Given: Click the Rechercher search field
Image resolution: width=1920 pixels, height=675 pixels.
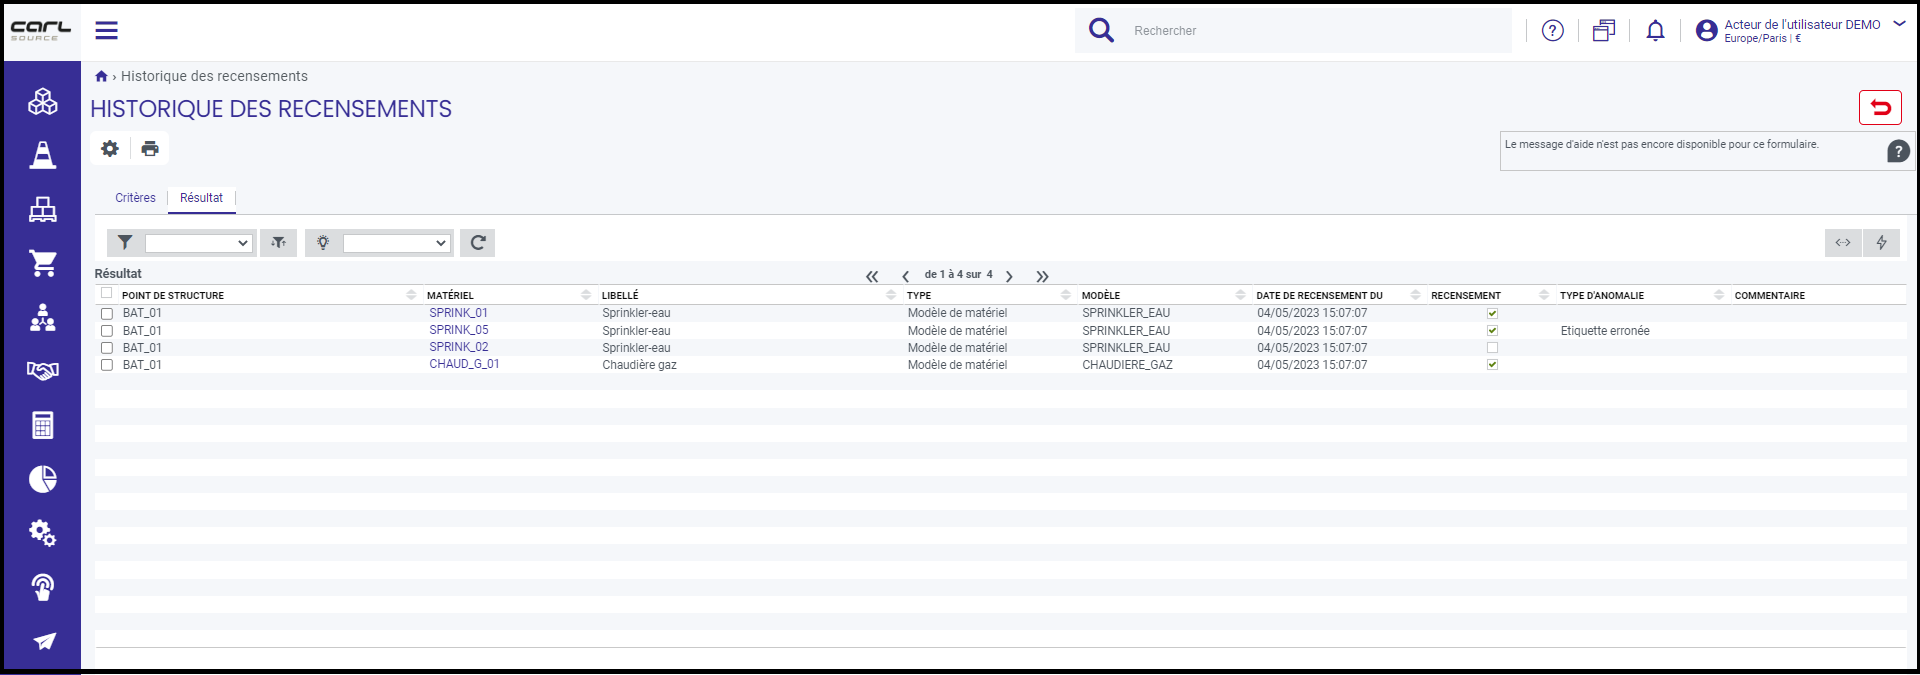Looking at the screenshot, I should pos(1316,31).
